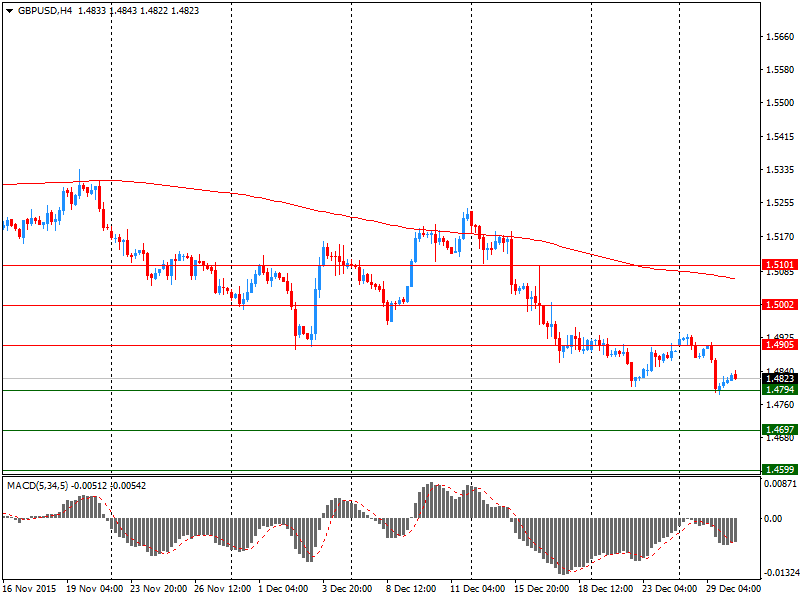Click the 29 Dec 04:00 time label
This screenshot has width=800, height=600.
tap(733, 588)
